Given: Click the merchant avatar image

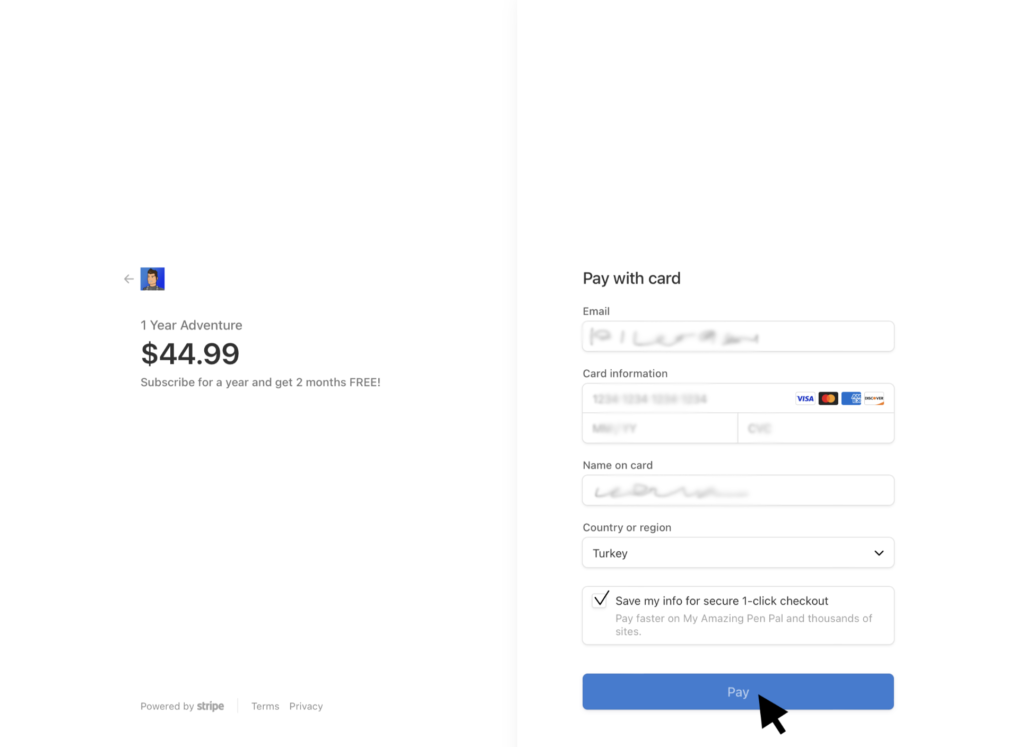Looking at the screenshot, I should (152, 279).
